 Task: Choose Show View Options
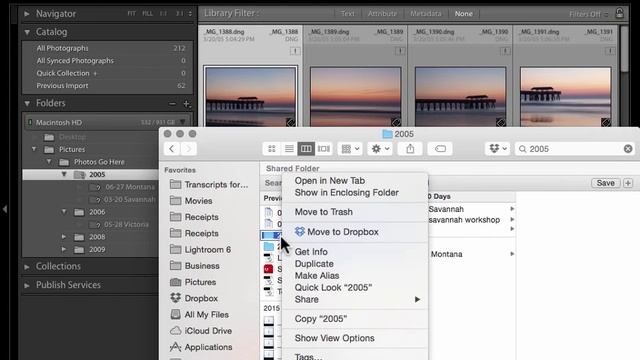(x=334, y=338)
